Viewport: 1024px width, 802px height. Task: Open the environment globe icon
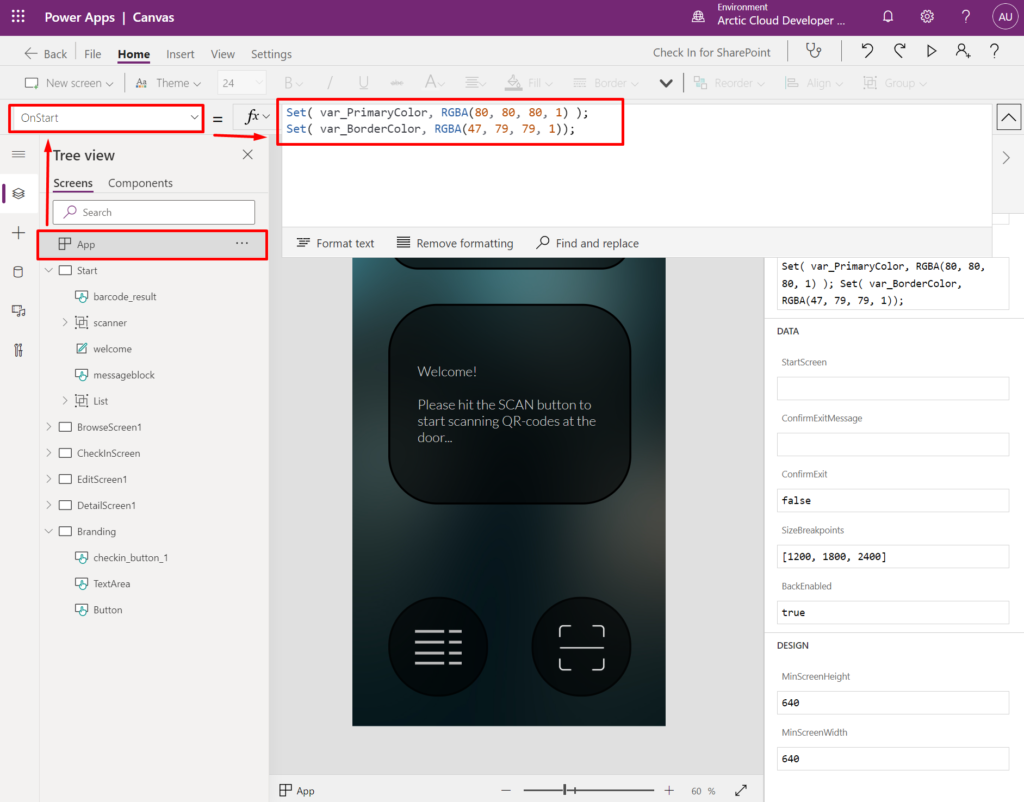coord(698,16)
